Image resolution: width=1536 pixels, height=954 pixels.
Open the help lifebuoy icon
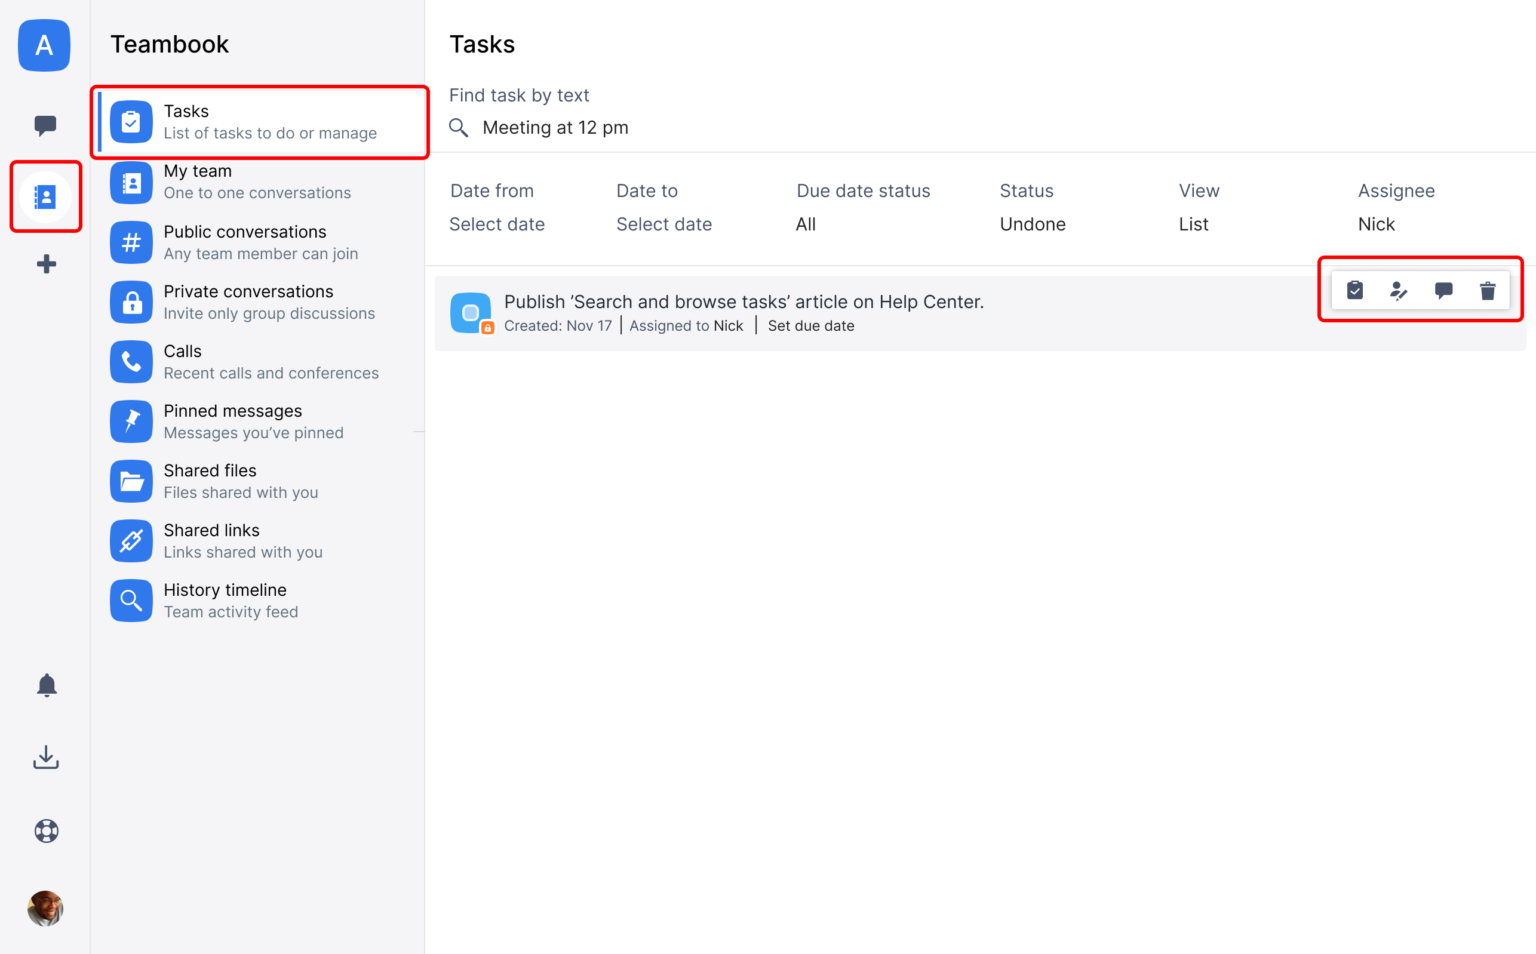coord(46,831)
